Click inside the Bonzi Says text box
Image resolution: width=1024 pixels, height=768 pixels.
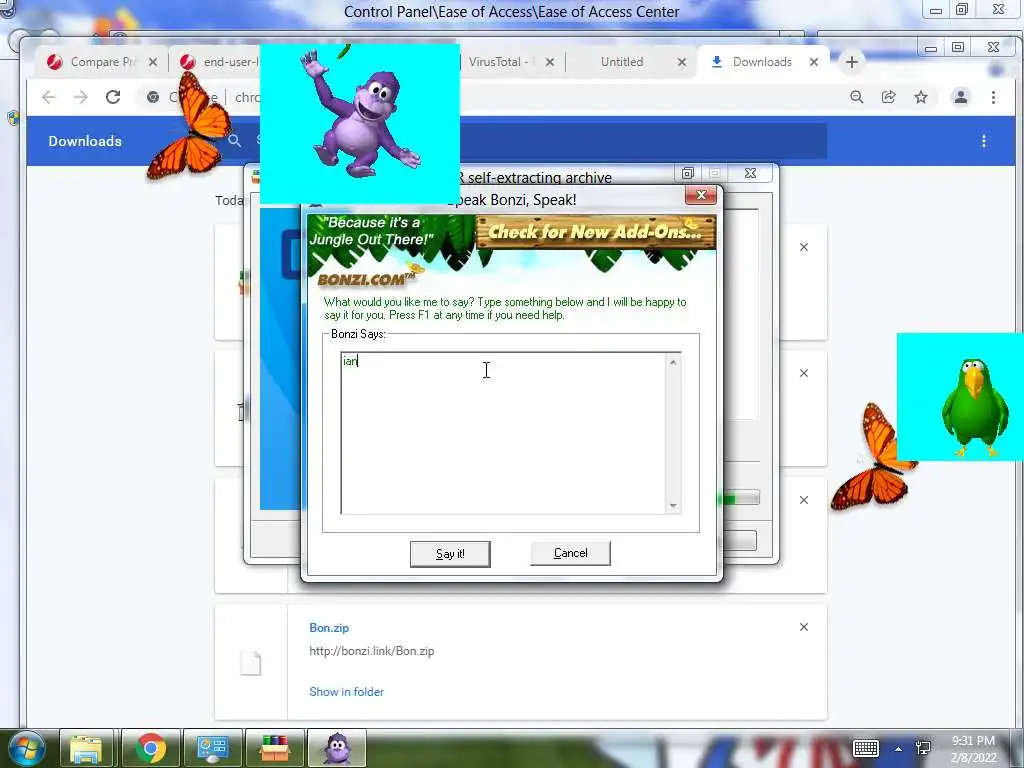503,433
